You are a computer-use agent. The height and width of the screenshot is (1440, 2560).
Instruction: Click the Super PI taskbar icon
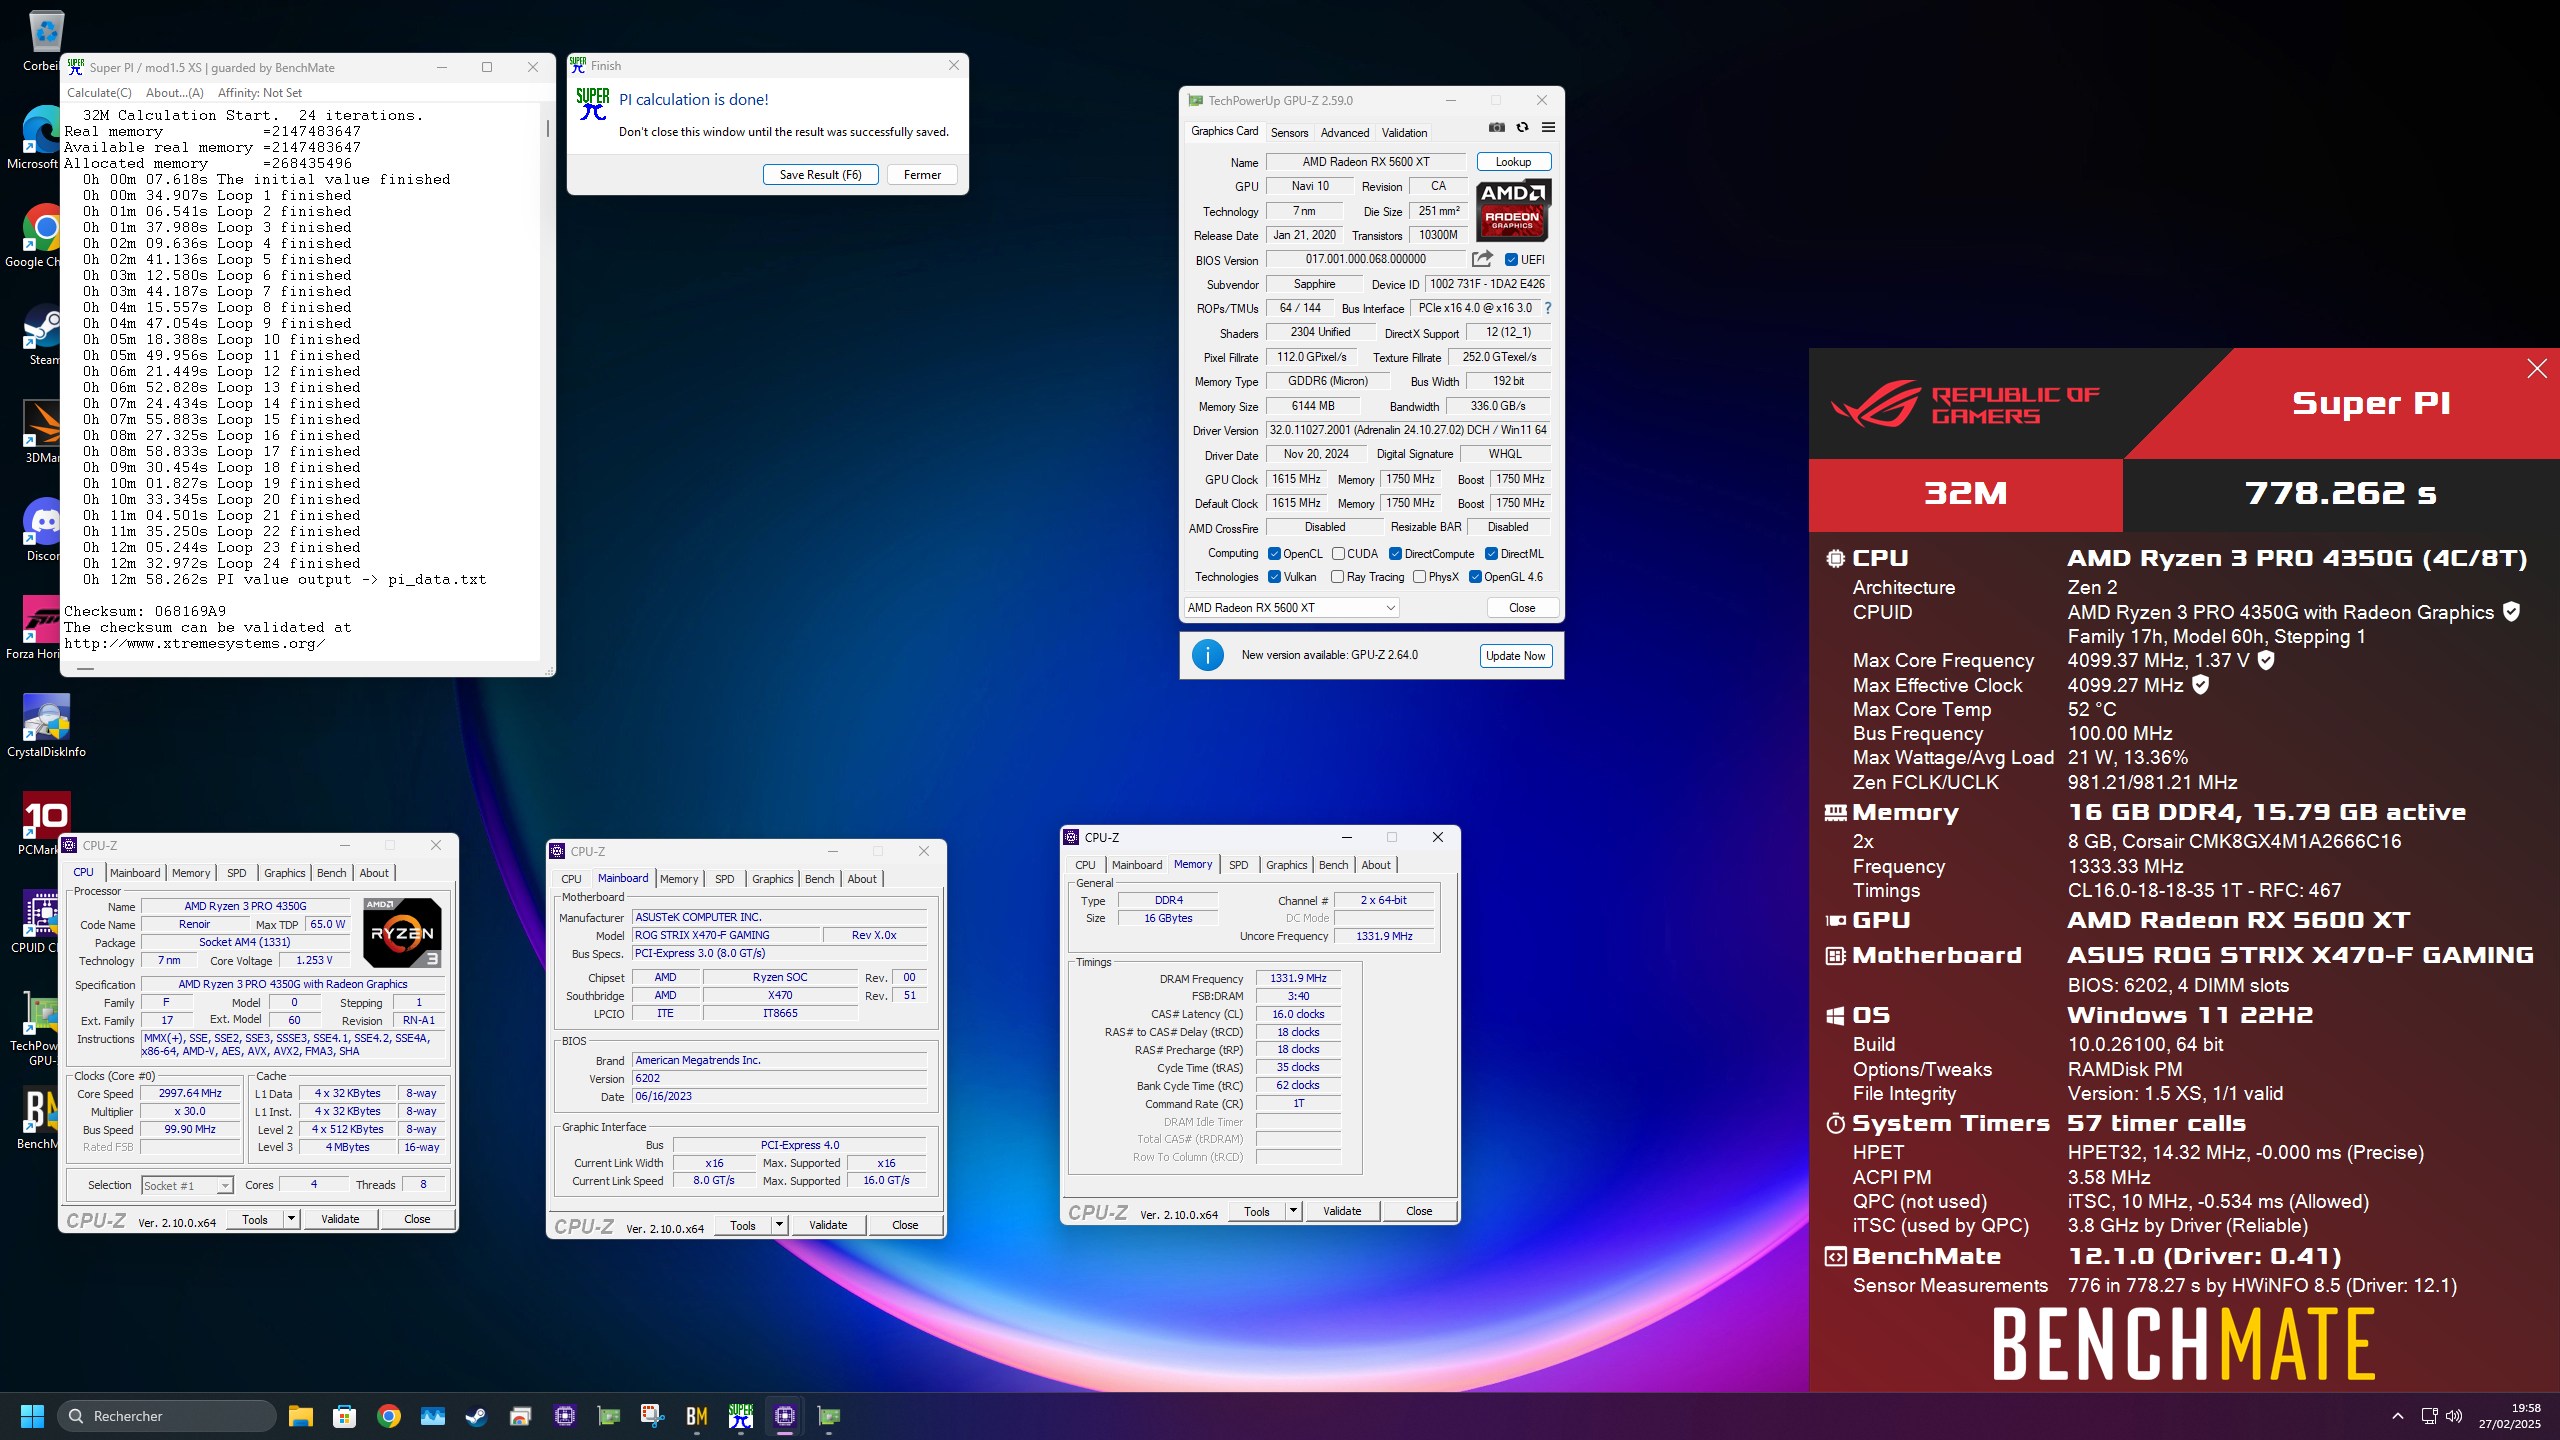[x=741, y=1416]
